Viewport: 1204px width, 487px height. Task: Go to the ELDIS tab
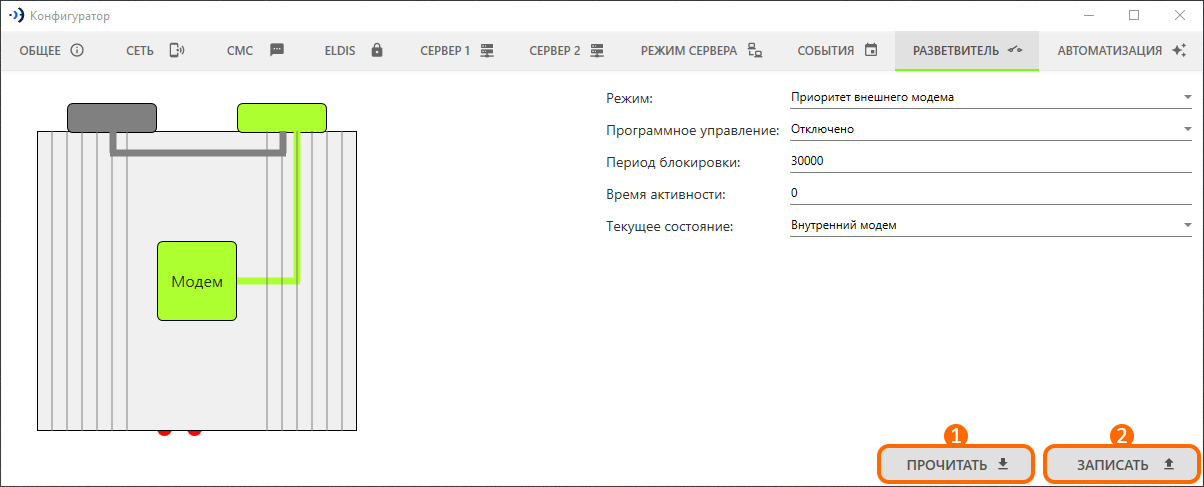[x=354, y=50]
